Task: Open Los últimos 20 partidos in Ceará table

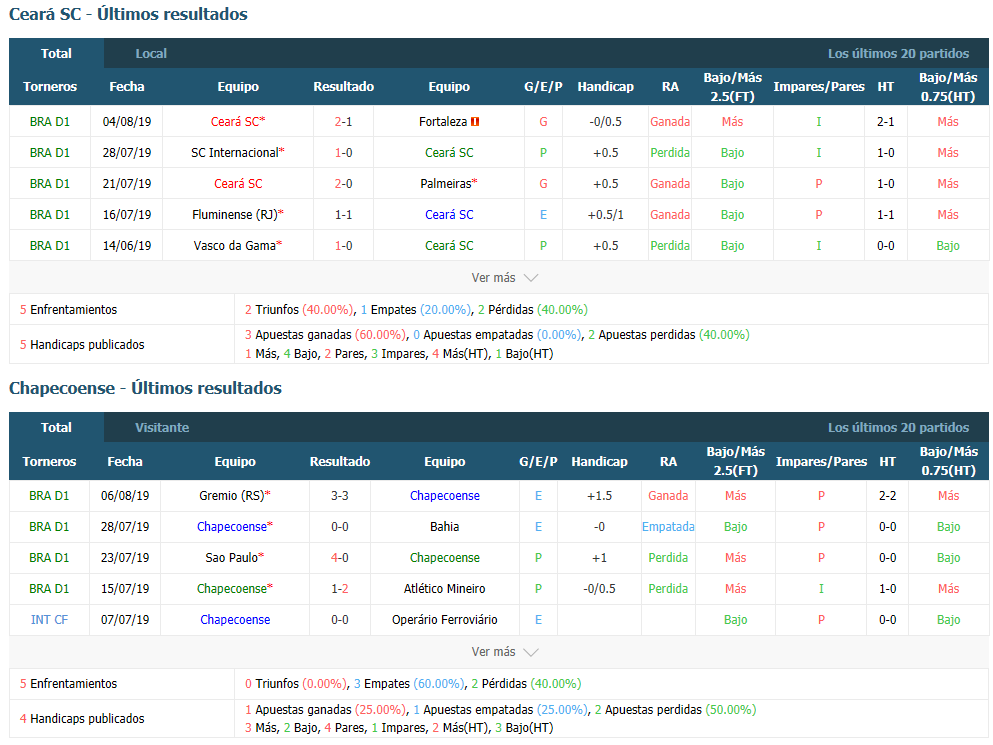Action: (x=898, y=54)
